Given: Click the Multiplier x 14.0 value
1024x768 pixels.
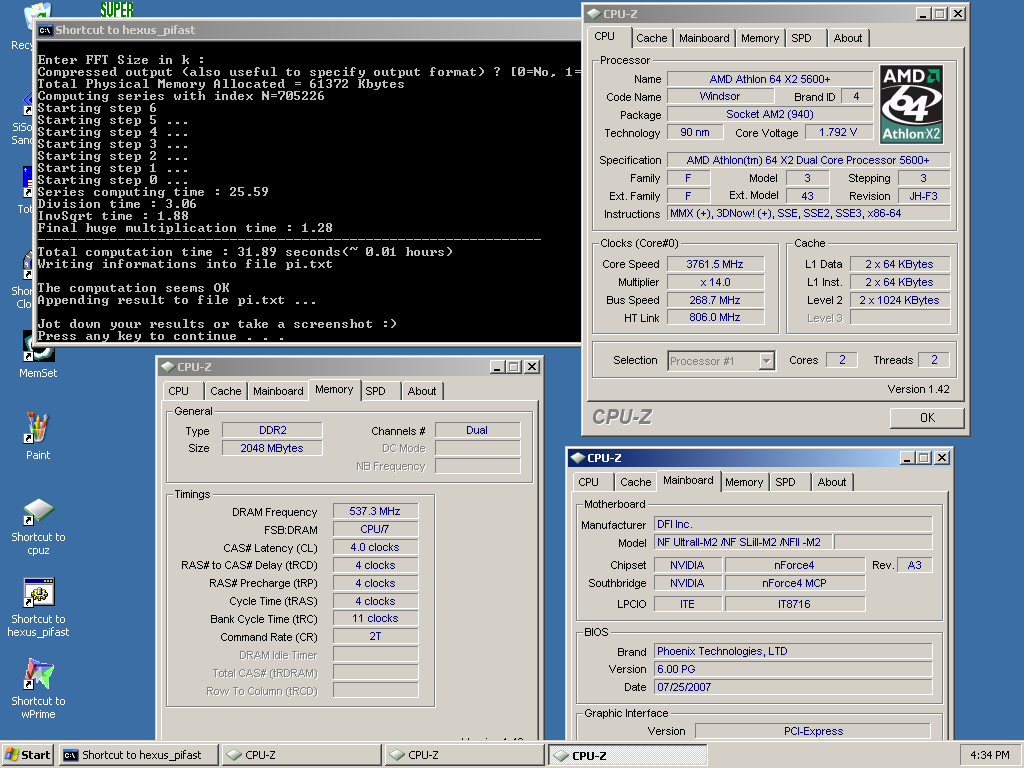Looking at the screenshot, I should click(x=714, y=282).
